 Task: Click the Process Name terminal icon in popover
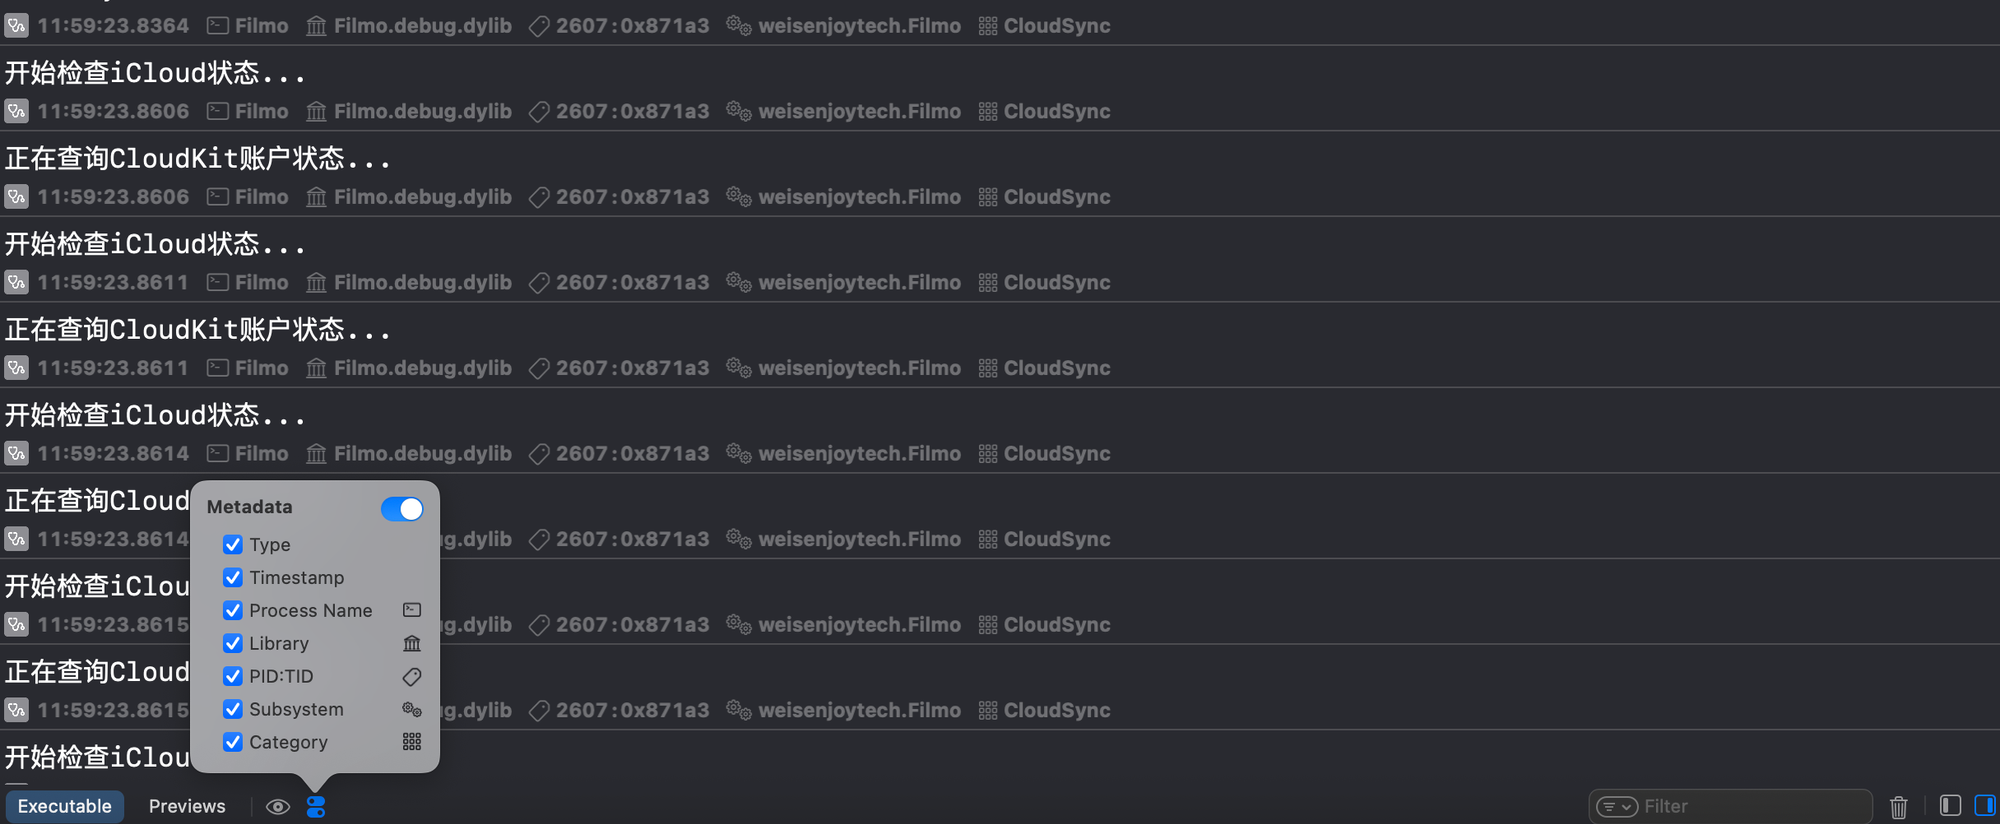pyautogui.click(x=411, y=610)
